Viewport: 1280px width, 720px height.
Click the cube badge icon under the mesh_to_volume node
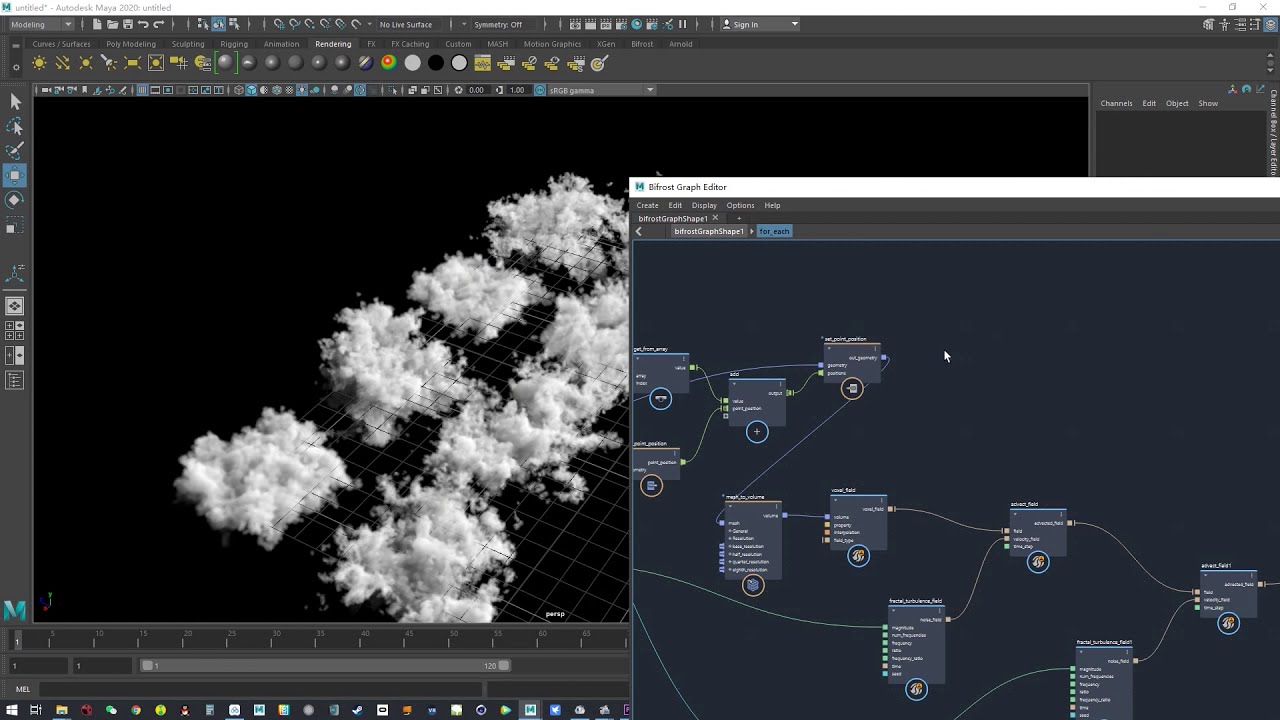coord(752,585)
